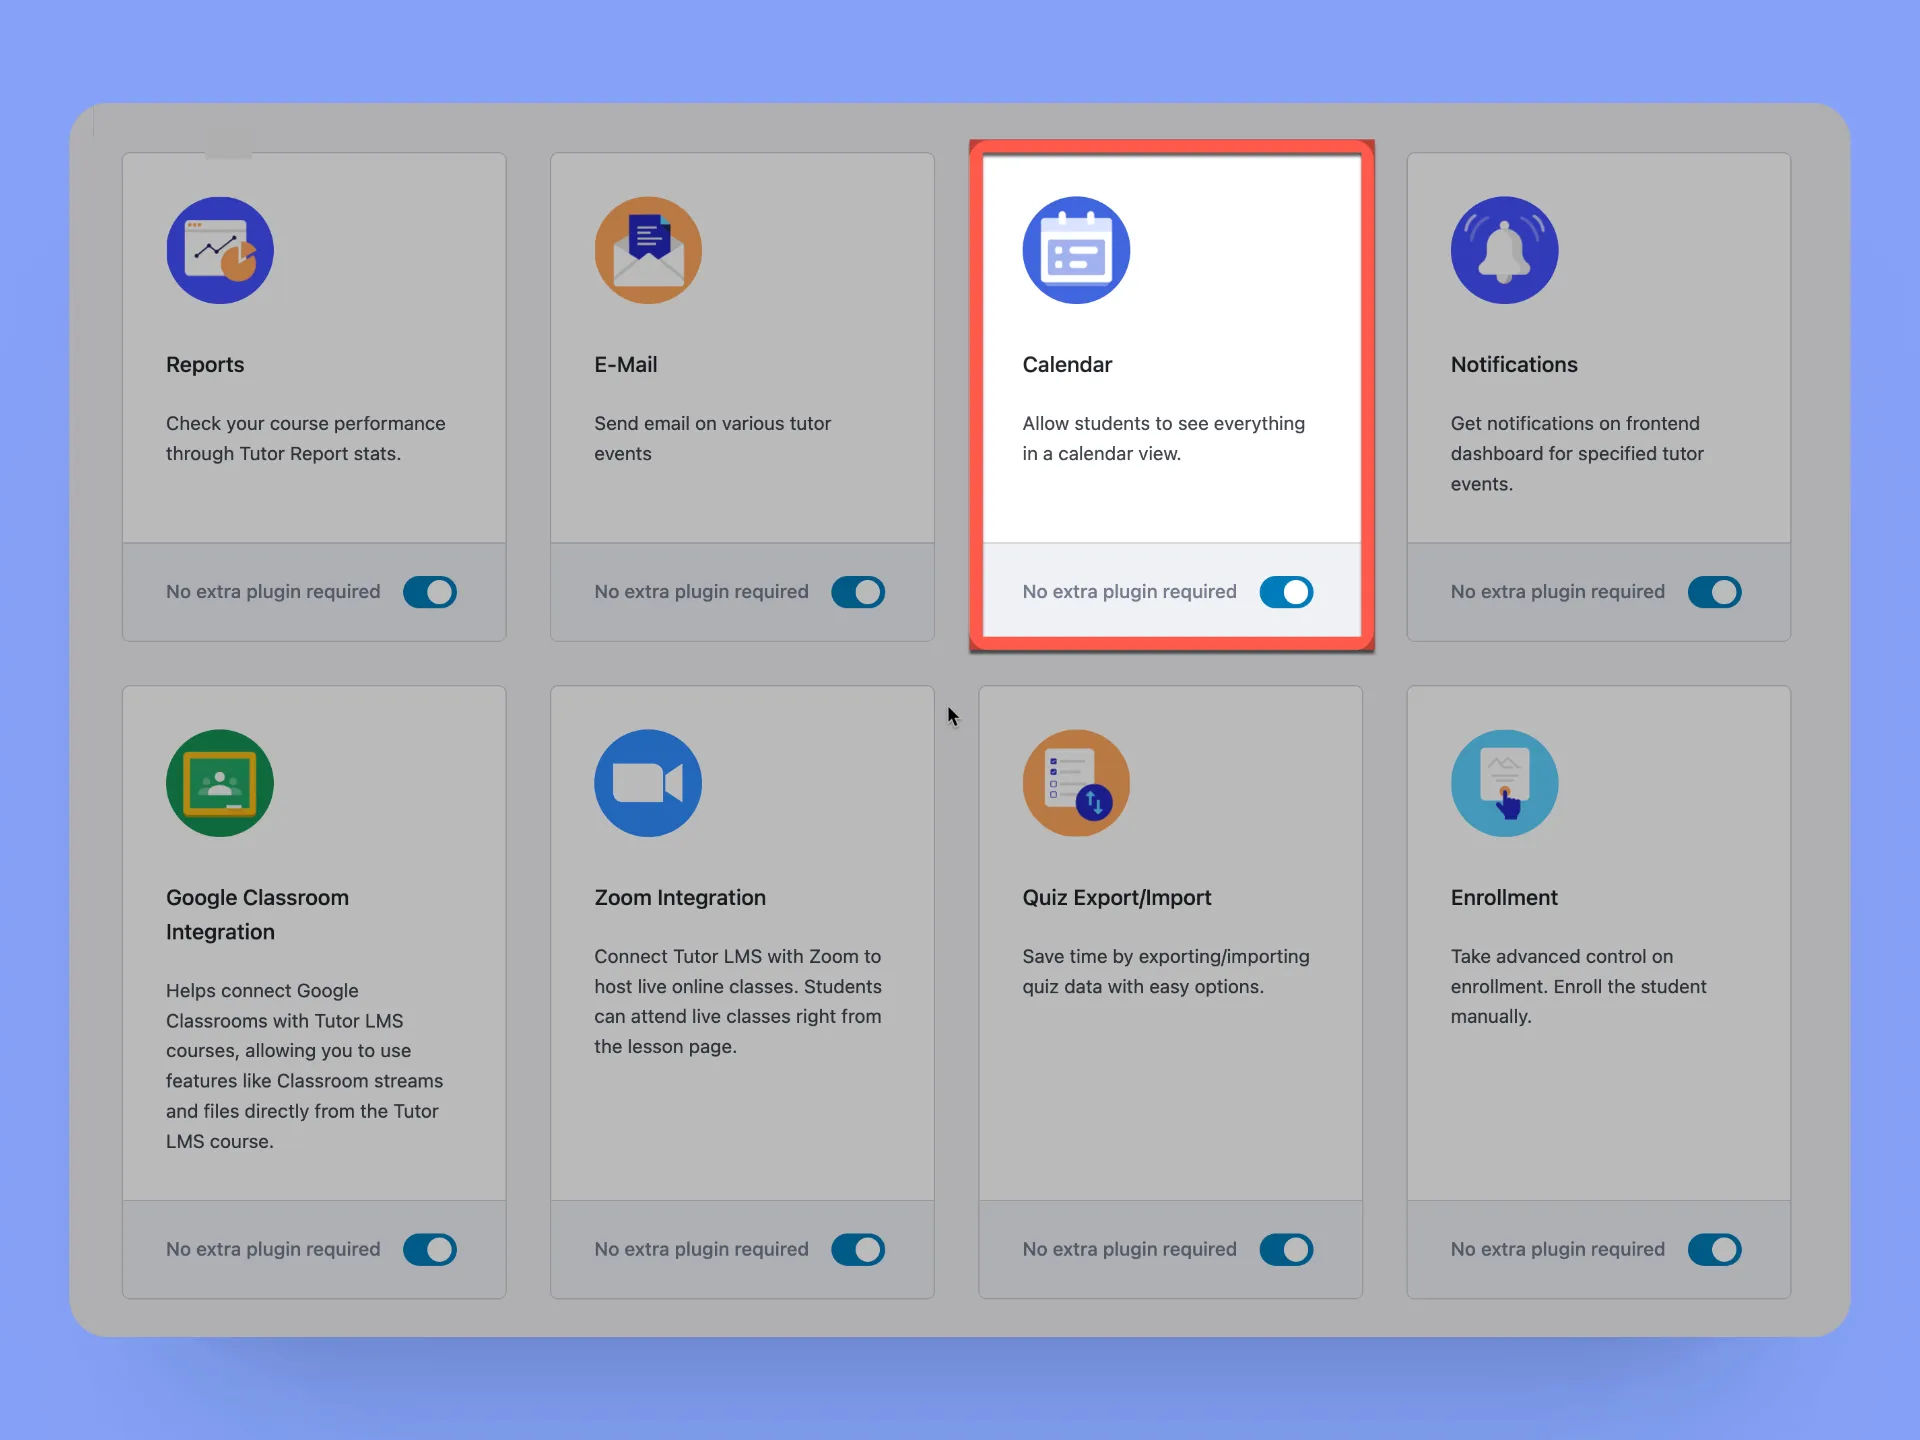Click 'Connect Tutor LMS with Zoom' description
This screenshot has height=1440, width=1920.
click(x=738, y=1001)
